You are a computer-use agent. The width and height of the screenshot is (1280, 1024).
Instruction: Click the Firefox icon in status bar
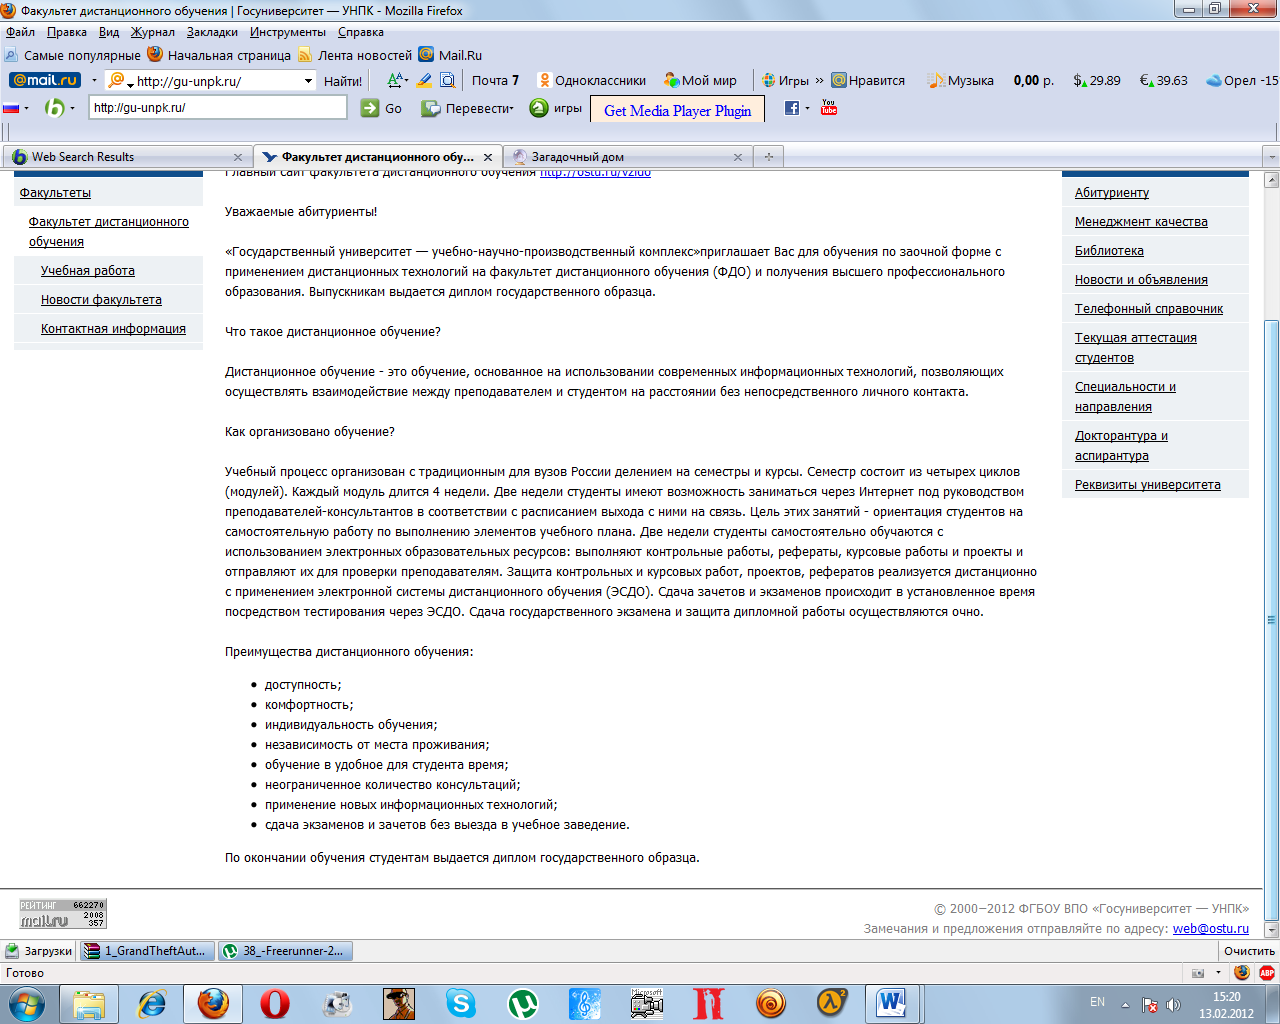coord(1242,972)
